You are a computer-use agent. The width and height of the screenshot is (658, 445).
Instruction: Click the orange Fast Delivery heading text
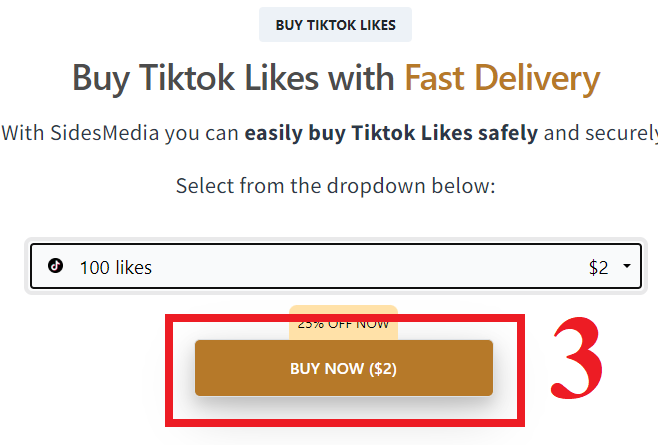click(502, 79)
